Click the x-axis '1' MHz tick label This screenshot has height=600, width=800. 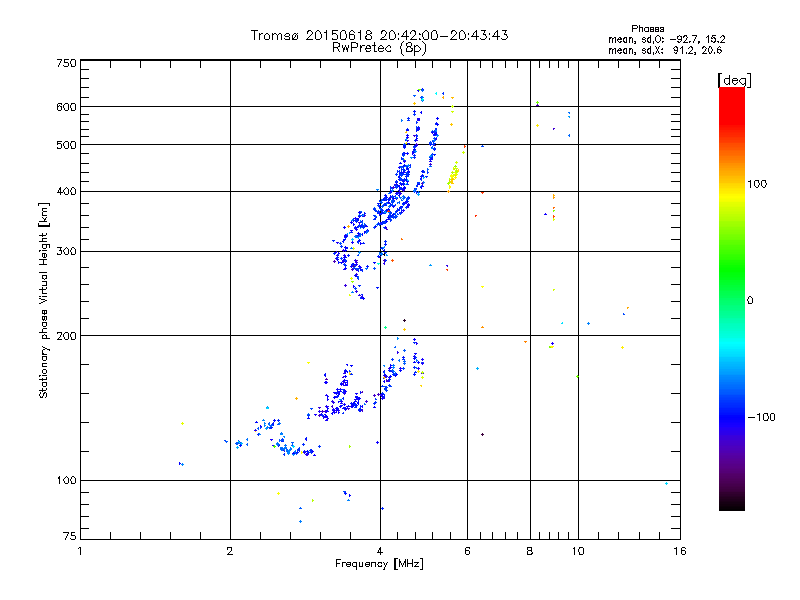pos(80,551)
